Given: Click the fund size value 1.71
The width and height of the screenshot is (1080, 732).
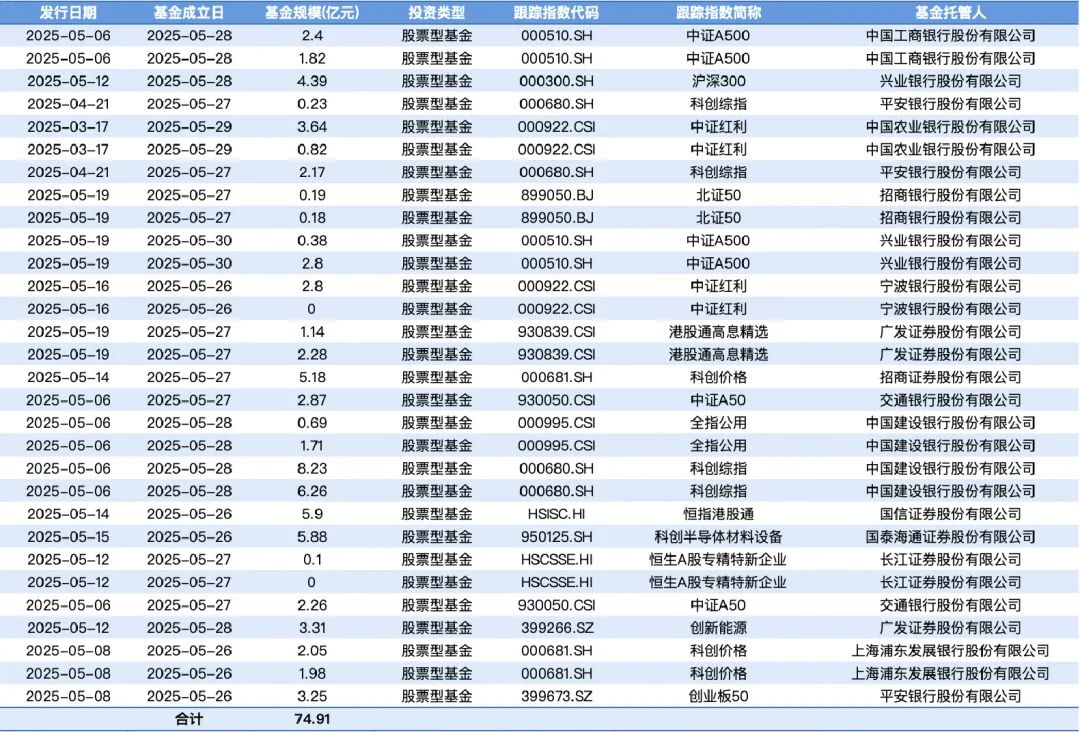Looking at the screenshot, I should [312, 446].
